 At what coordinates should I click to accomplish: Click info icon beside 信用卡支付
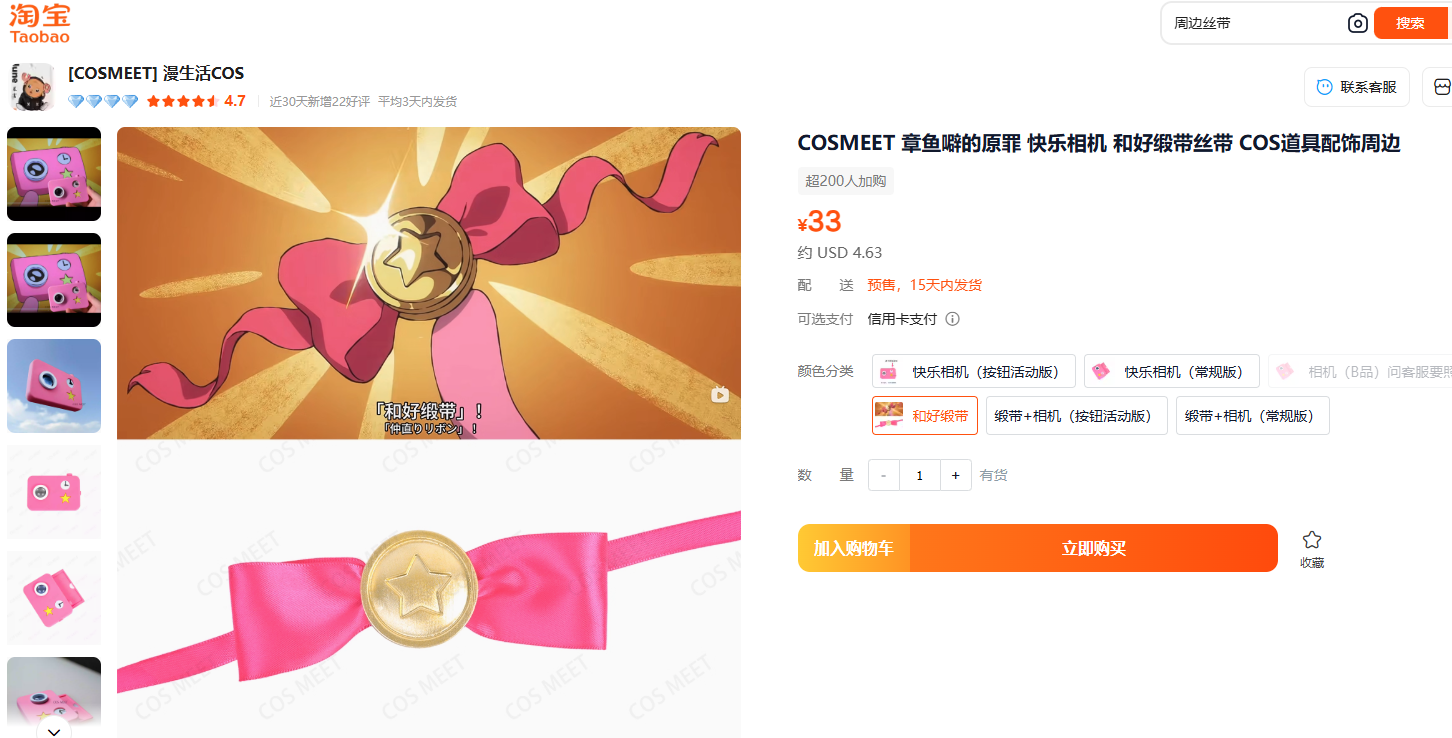[952, 319]
